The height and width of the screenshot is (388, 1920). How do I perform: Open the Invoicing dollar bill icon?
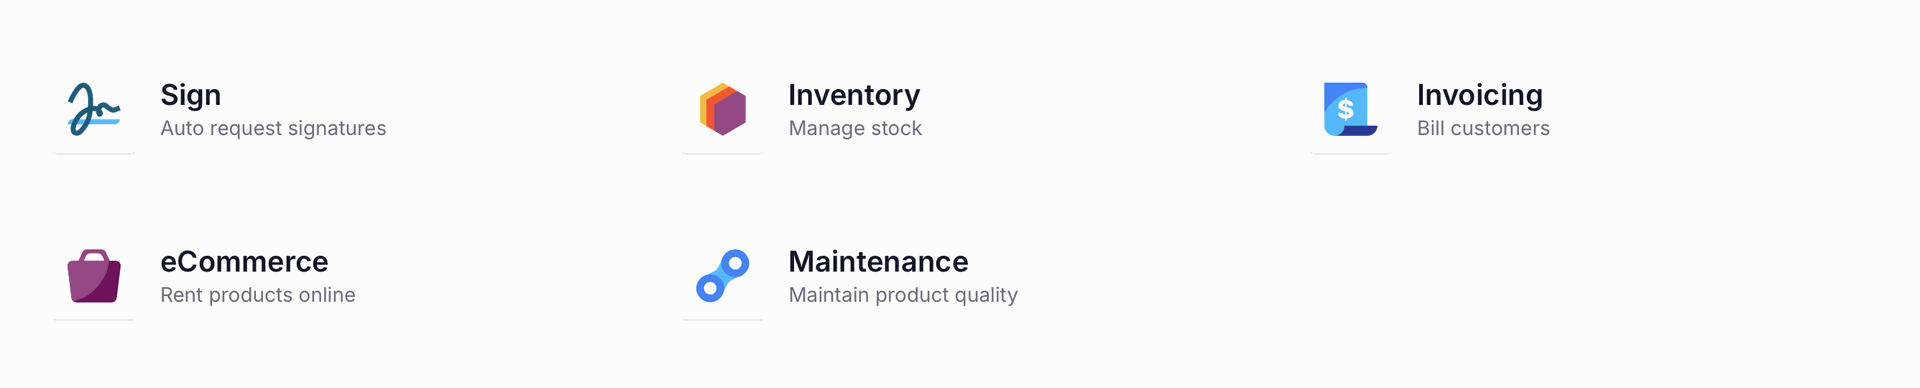click(x=1350, y=109)
